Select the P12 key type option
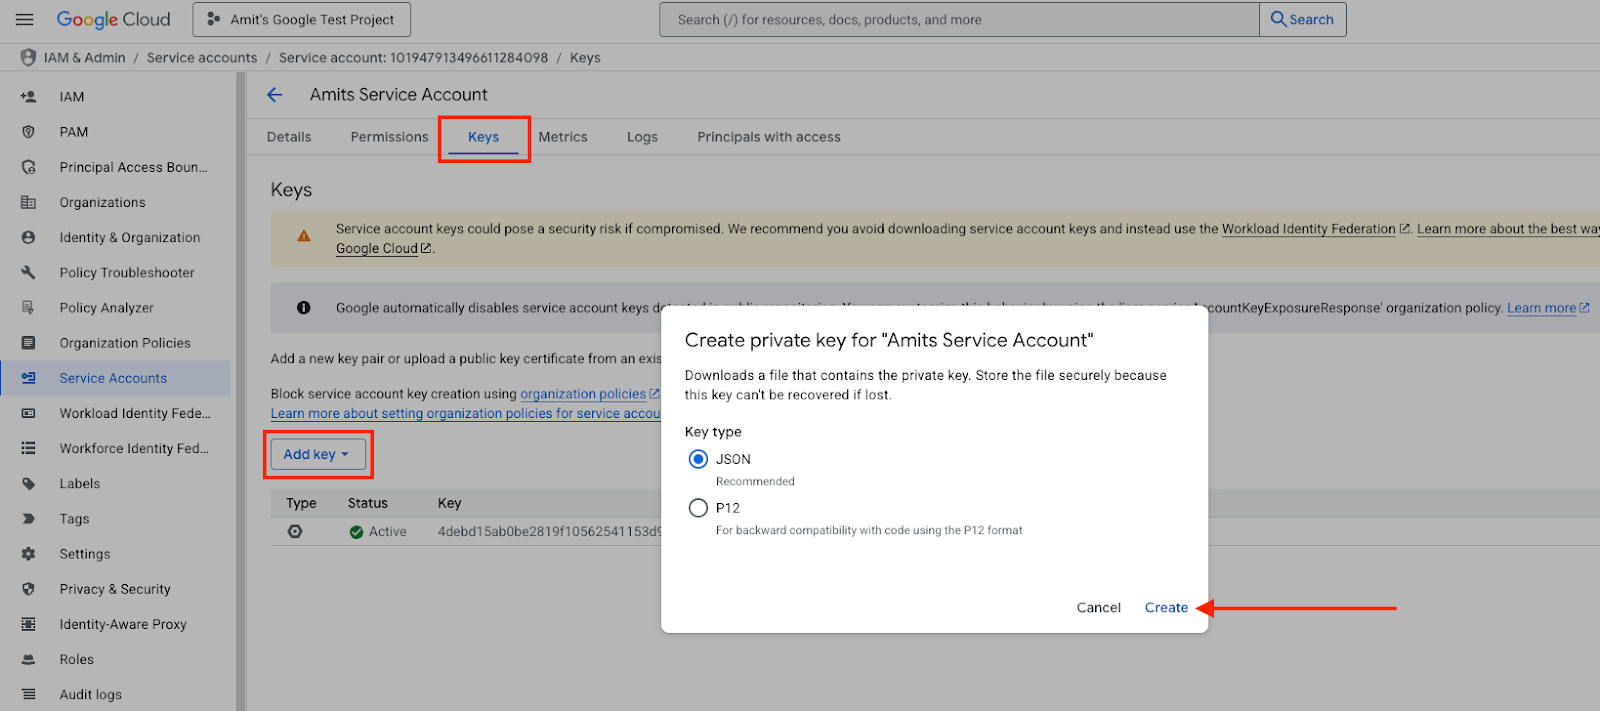Image resolution: width=1600 pixels, height=711 pixels. coord(698,508)
